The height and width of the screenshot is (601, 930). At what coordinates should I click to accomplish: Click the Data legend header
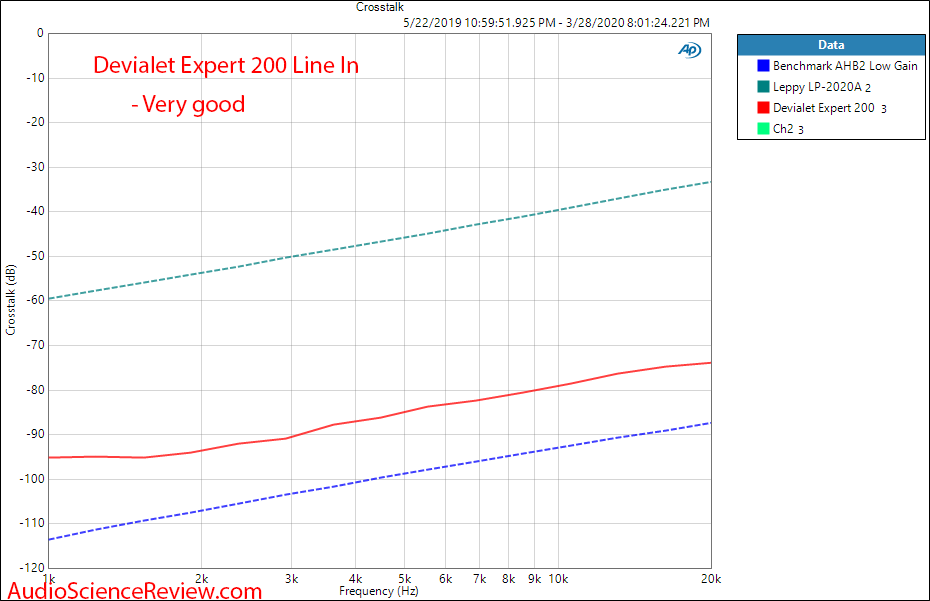tap(831, 45)
